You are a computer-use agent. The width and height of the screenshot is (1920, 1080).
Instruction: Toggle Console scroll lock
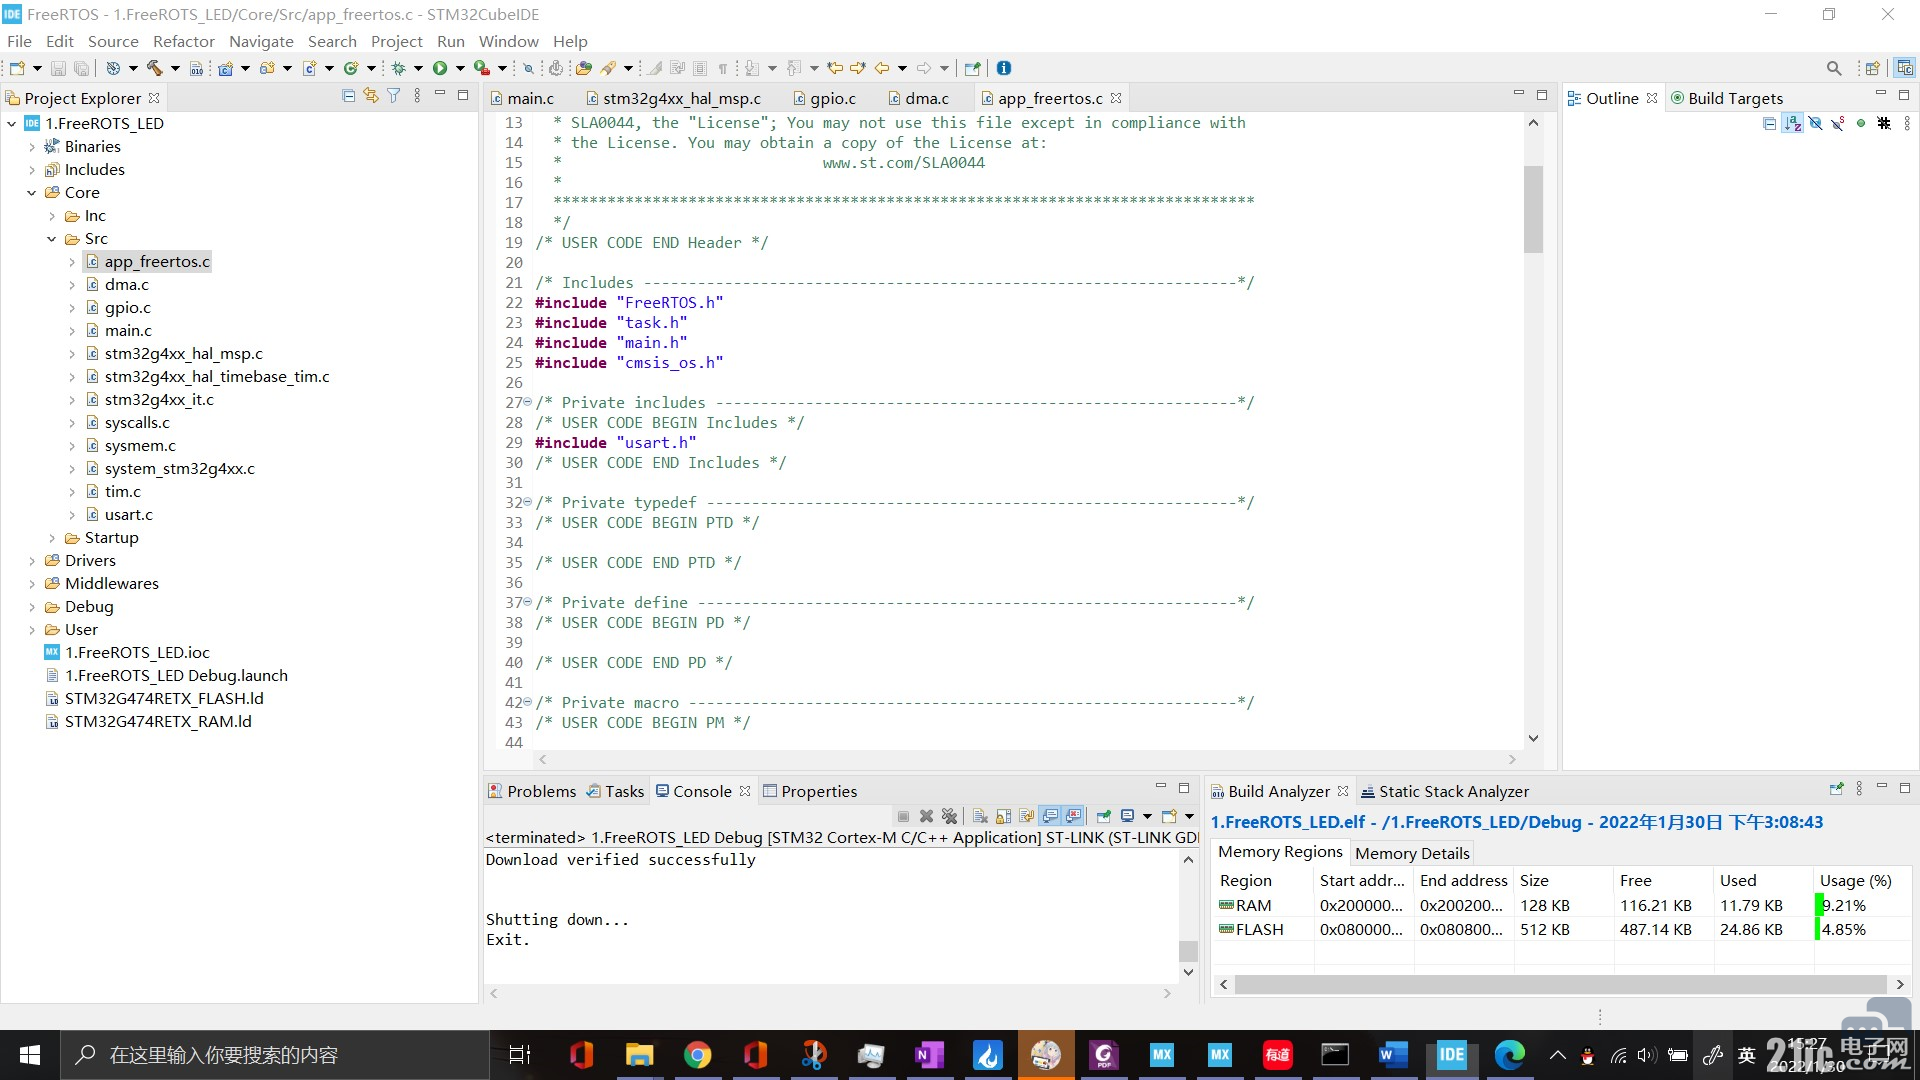click(x=1003, y=816)
